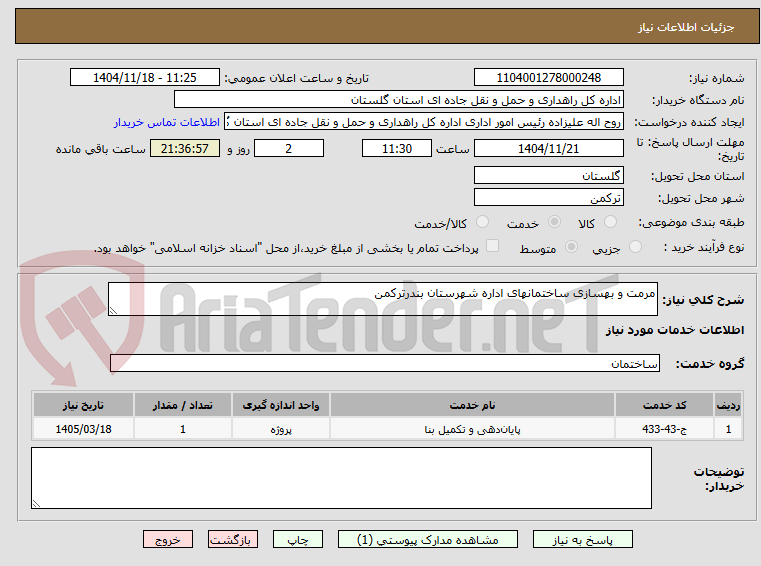Click the تاریخ نیاز column header
Viewport: 761px width, 566px height.
(83, 405)
